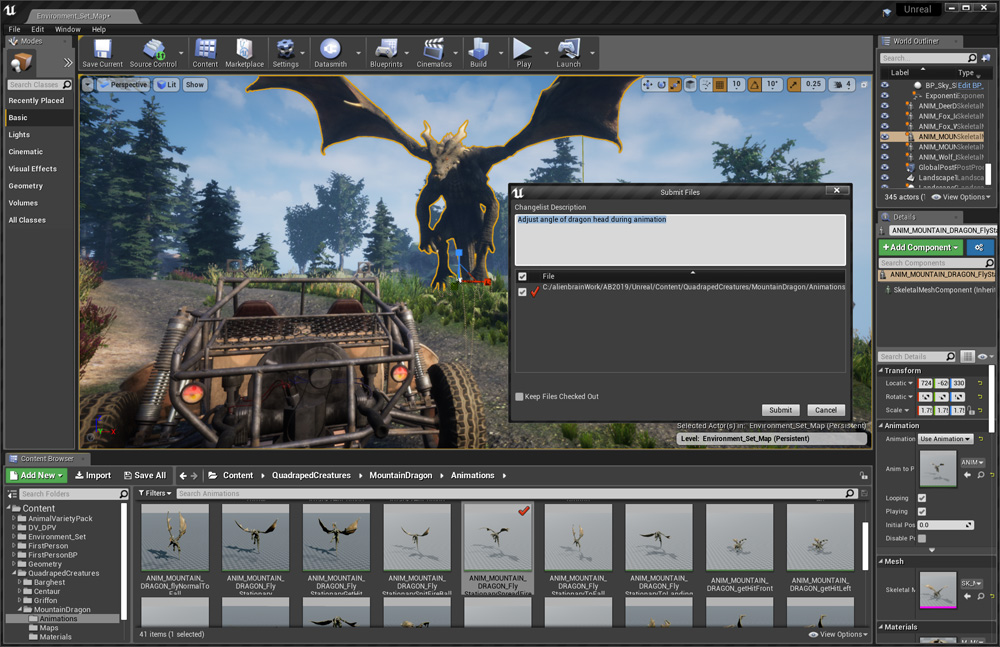Viewport: 1000px width, 647px height.
Task: Open the Filters dropdown in Content Browser
Action: coord(155,493)
